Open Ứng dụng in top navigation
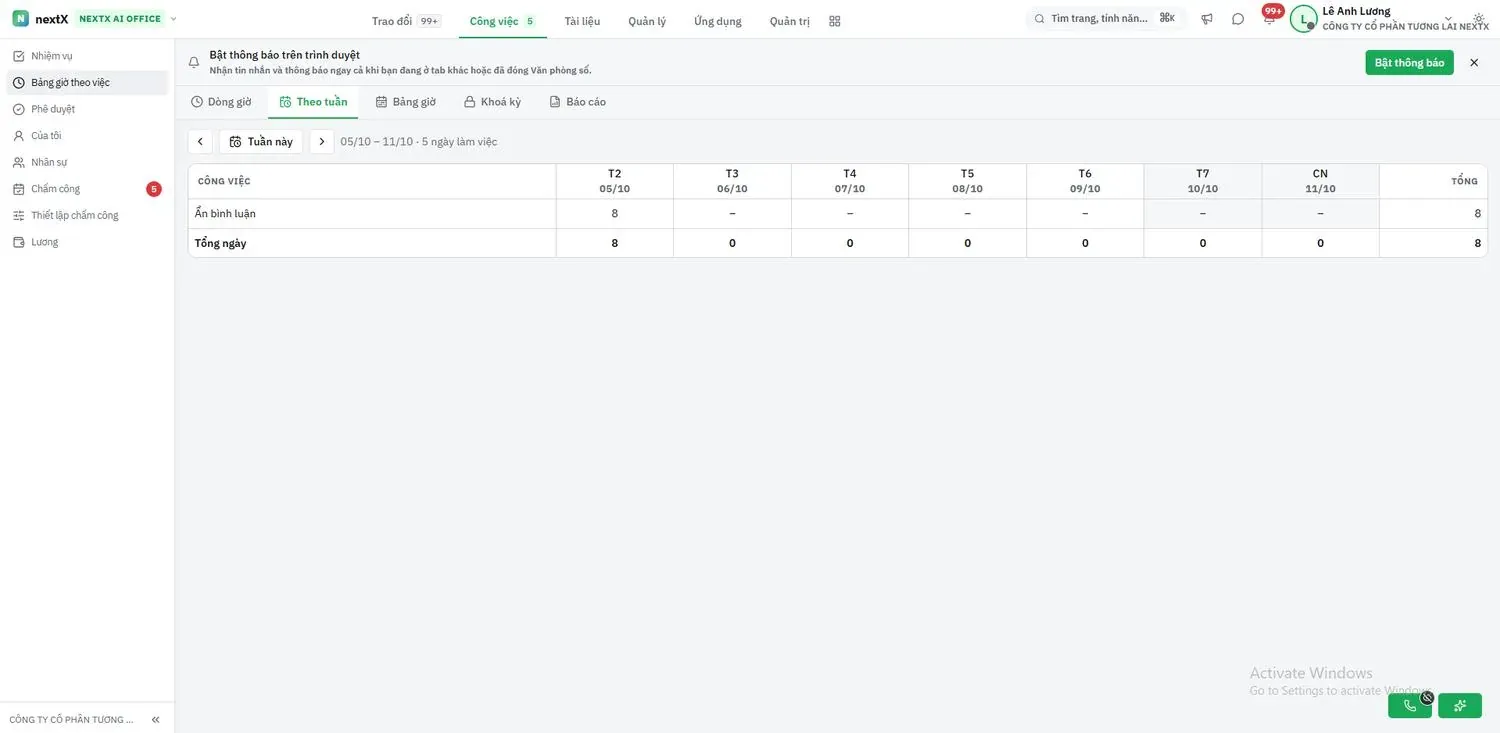Viewport: 1500px width, 733px height. [x=718, y=21]
